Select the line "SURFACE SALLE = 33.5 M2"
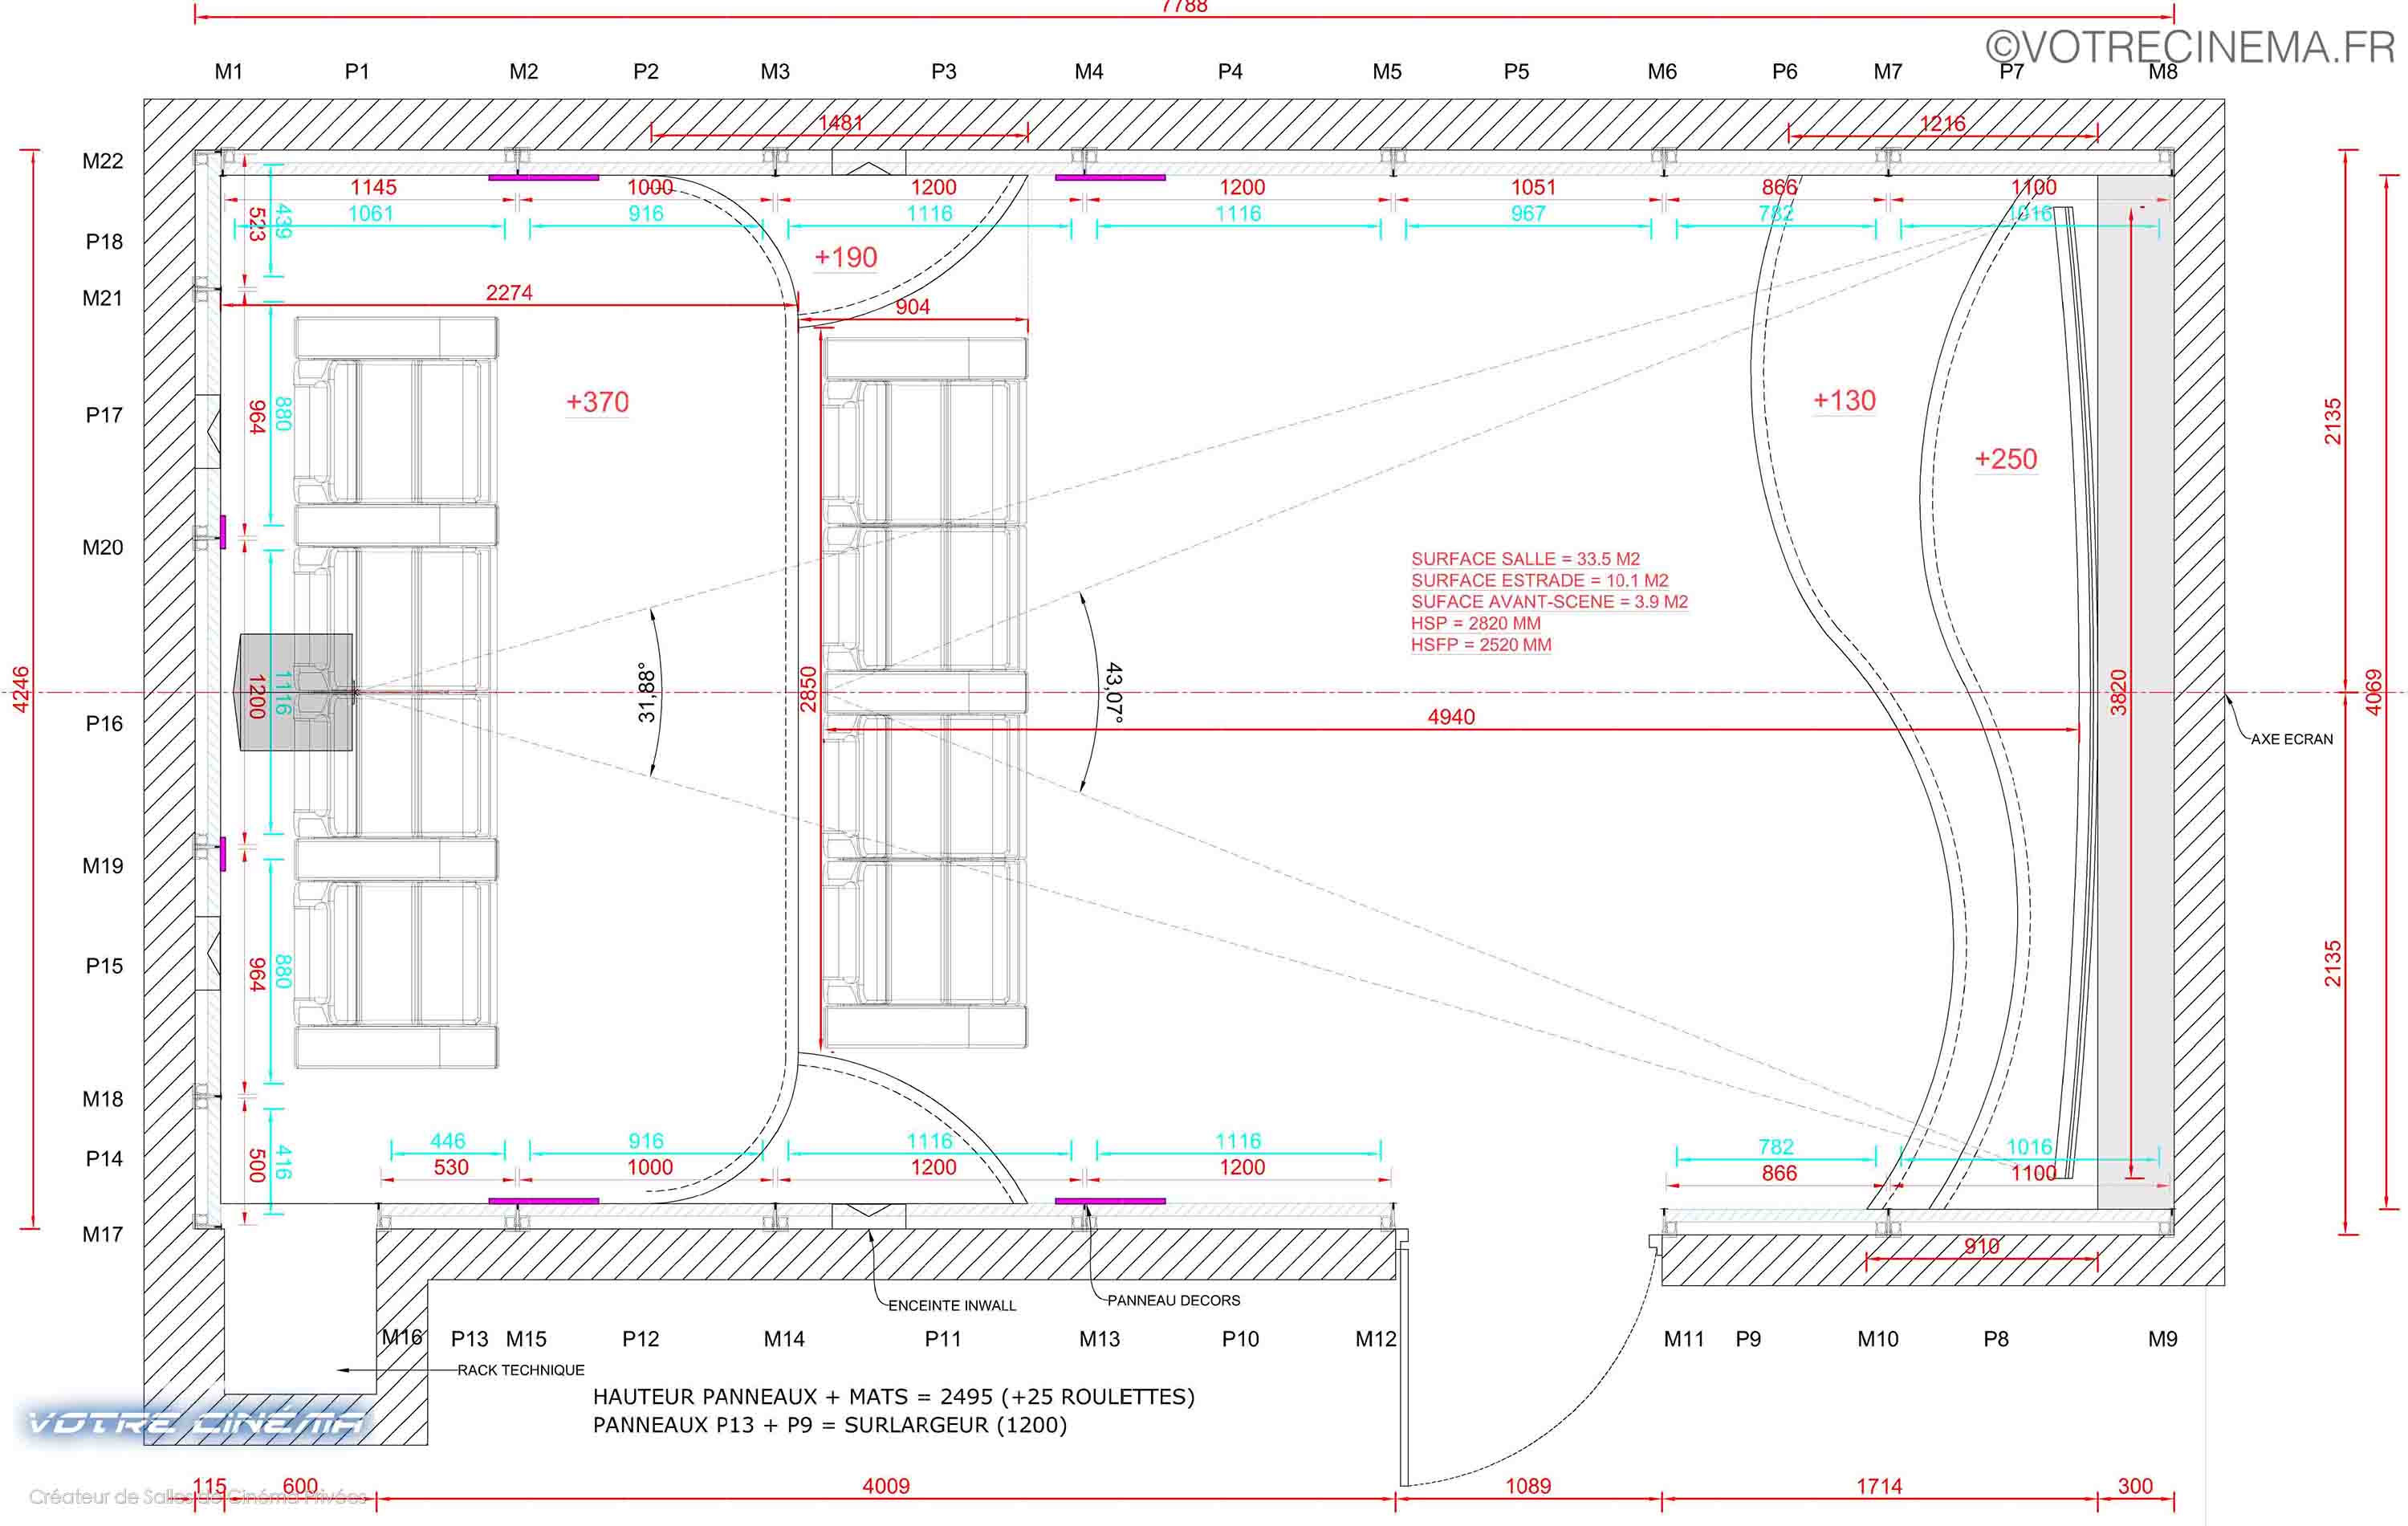 coord(1525,559)
